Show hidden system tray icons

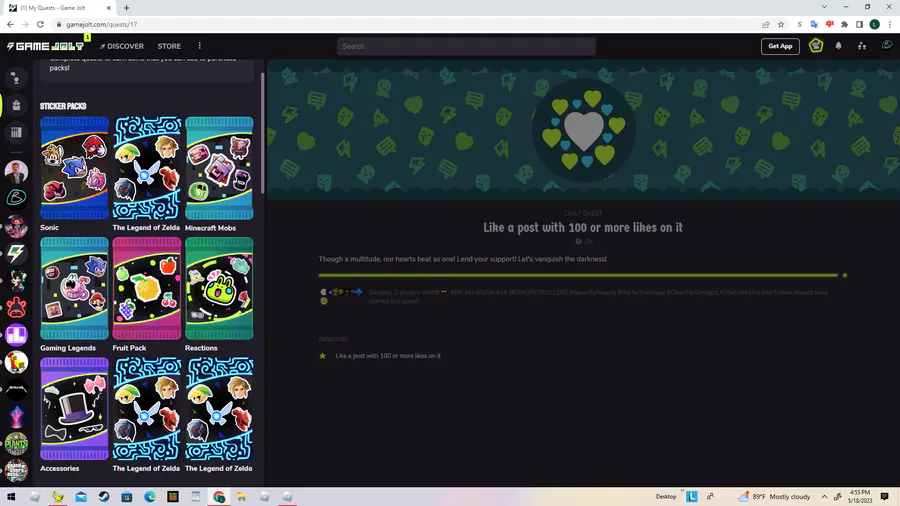click(x=824, y=497)
